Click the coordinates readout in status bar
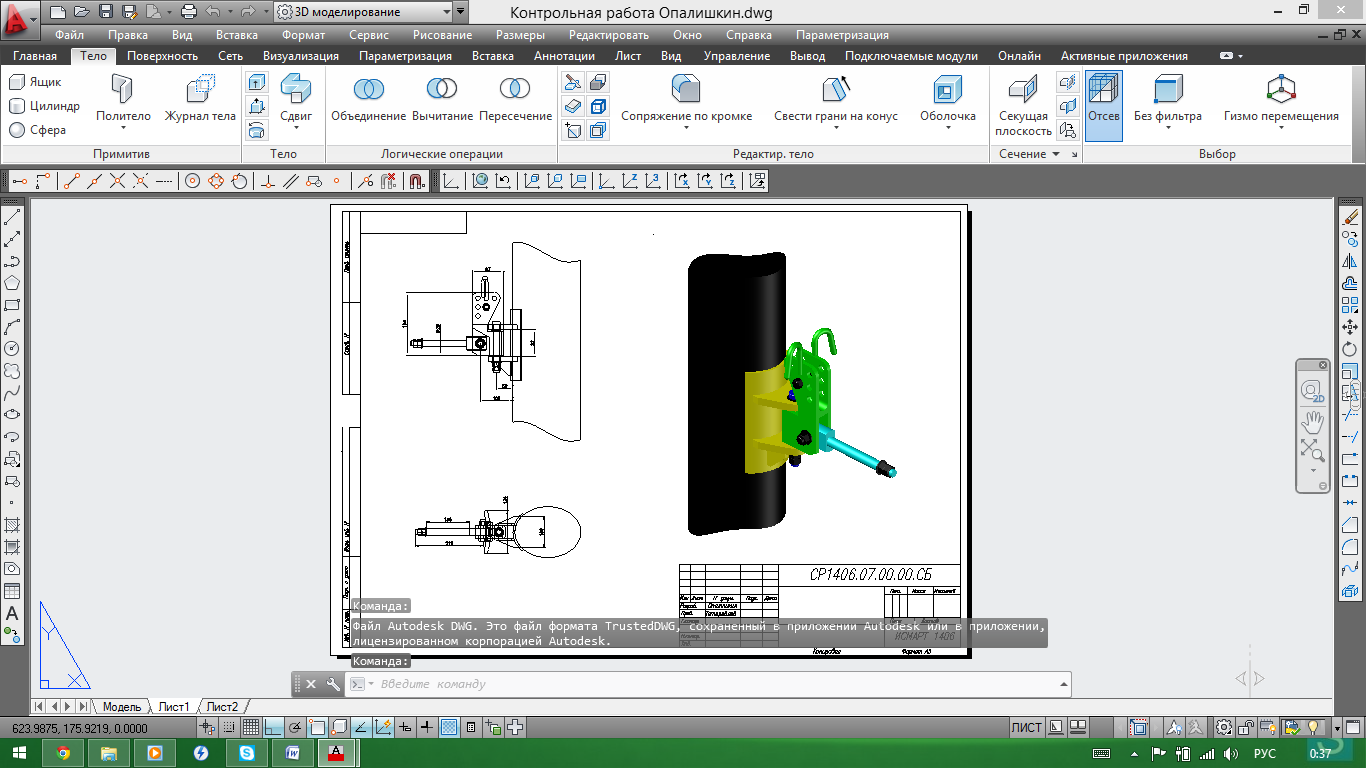This screenshot has height=768, width=1366. (x=80, y=729)
